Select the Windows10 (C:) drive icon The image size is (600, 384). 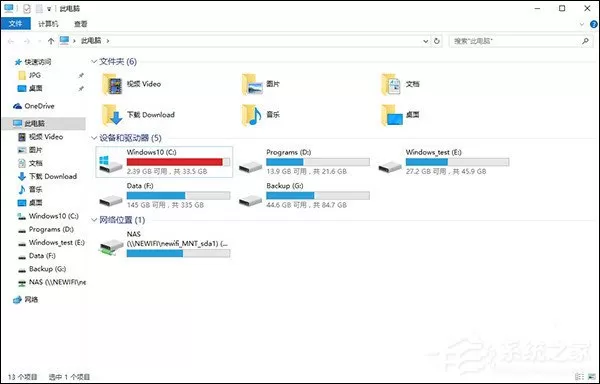110,164
